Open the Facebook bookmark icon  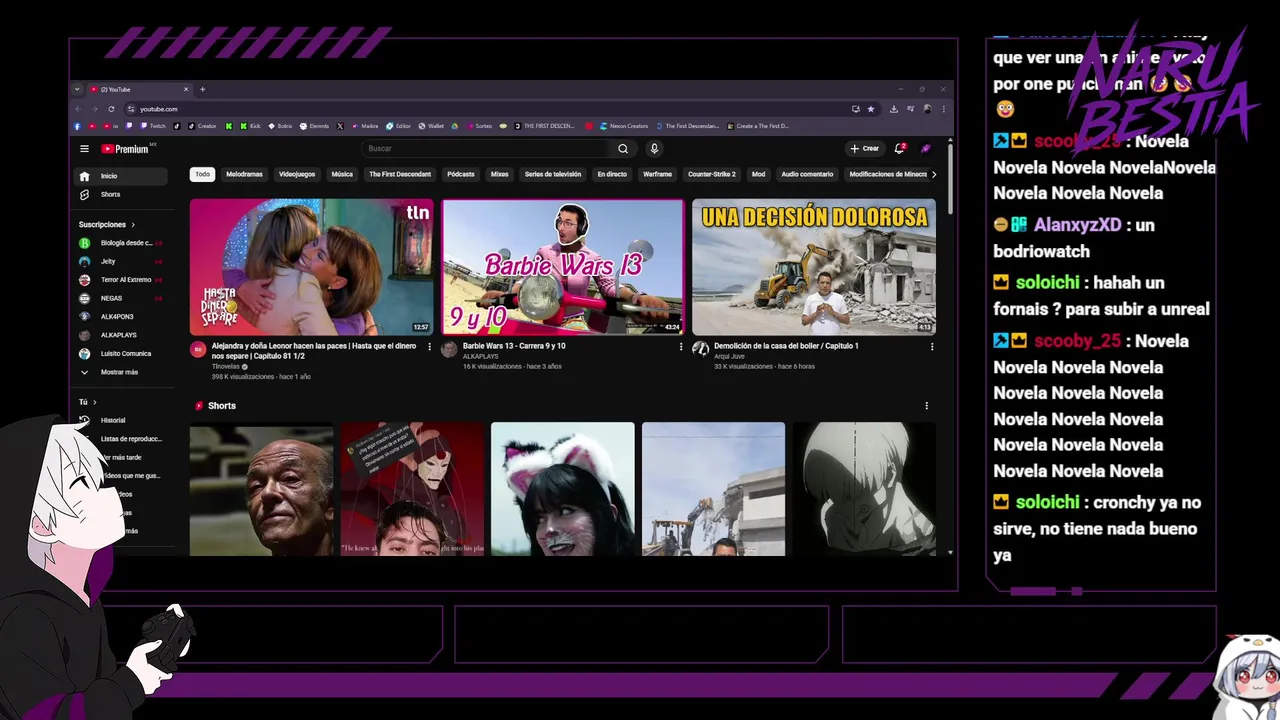[77, 126]
